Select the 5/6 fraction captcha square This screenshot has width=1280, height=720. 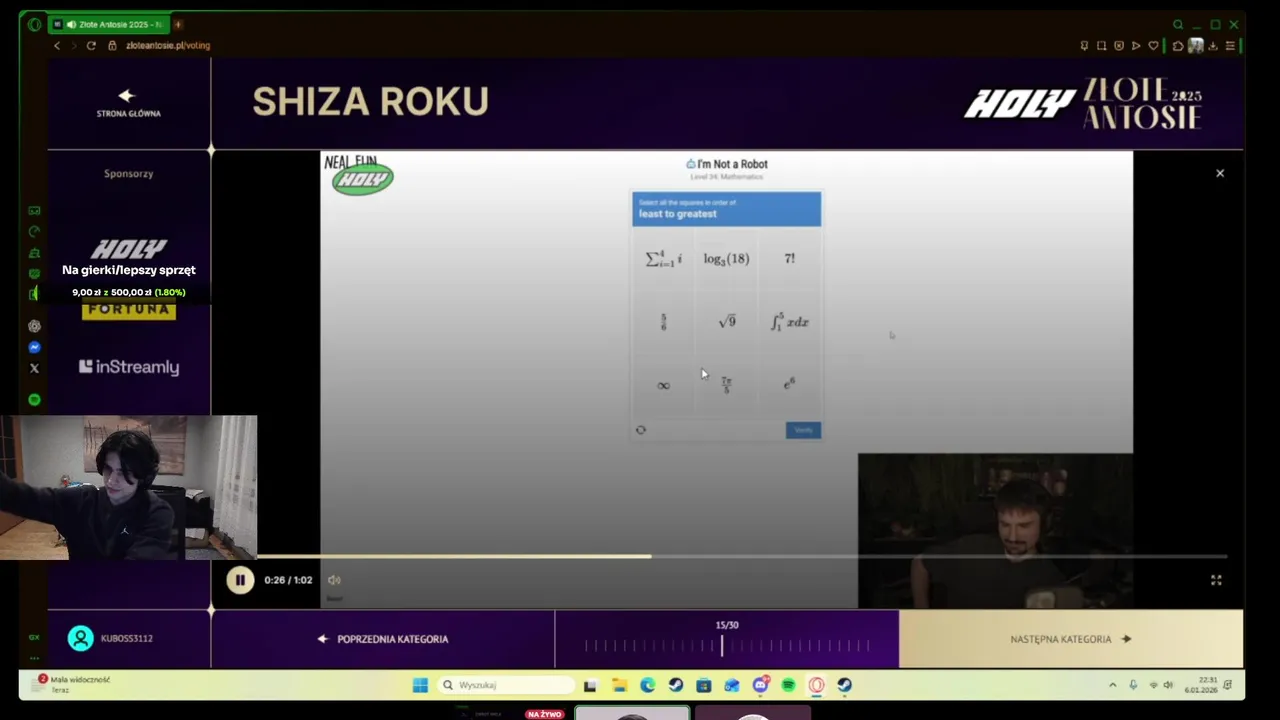coord(663,321)
